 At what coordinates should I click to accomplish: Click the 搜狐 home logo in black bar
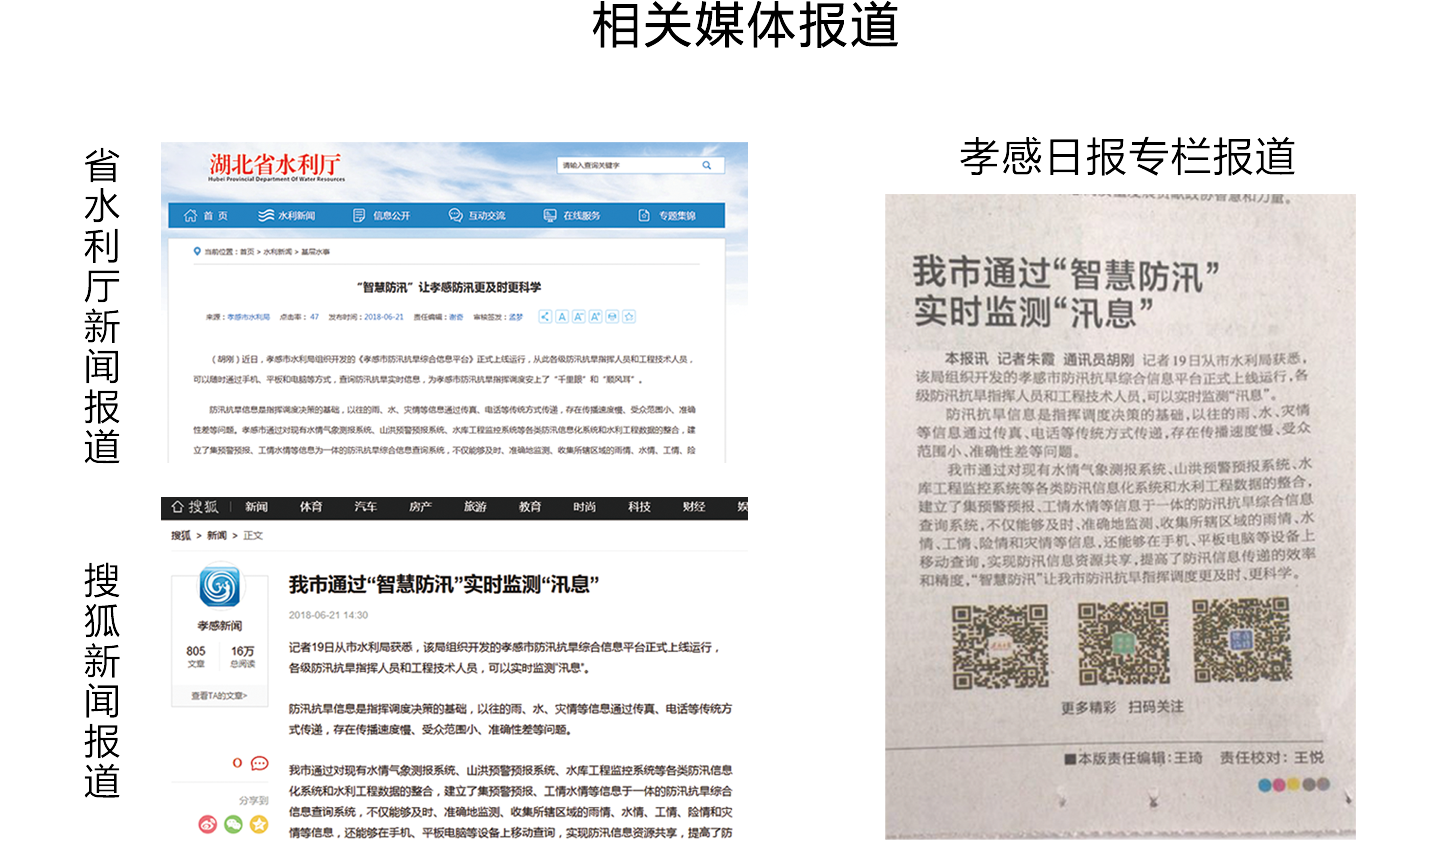pos(195,507)
